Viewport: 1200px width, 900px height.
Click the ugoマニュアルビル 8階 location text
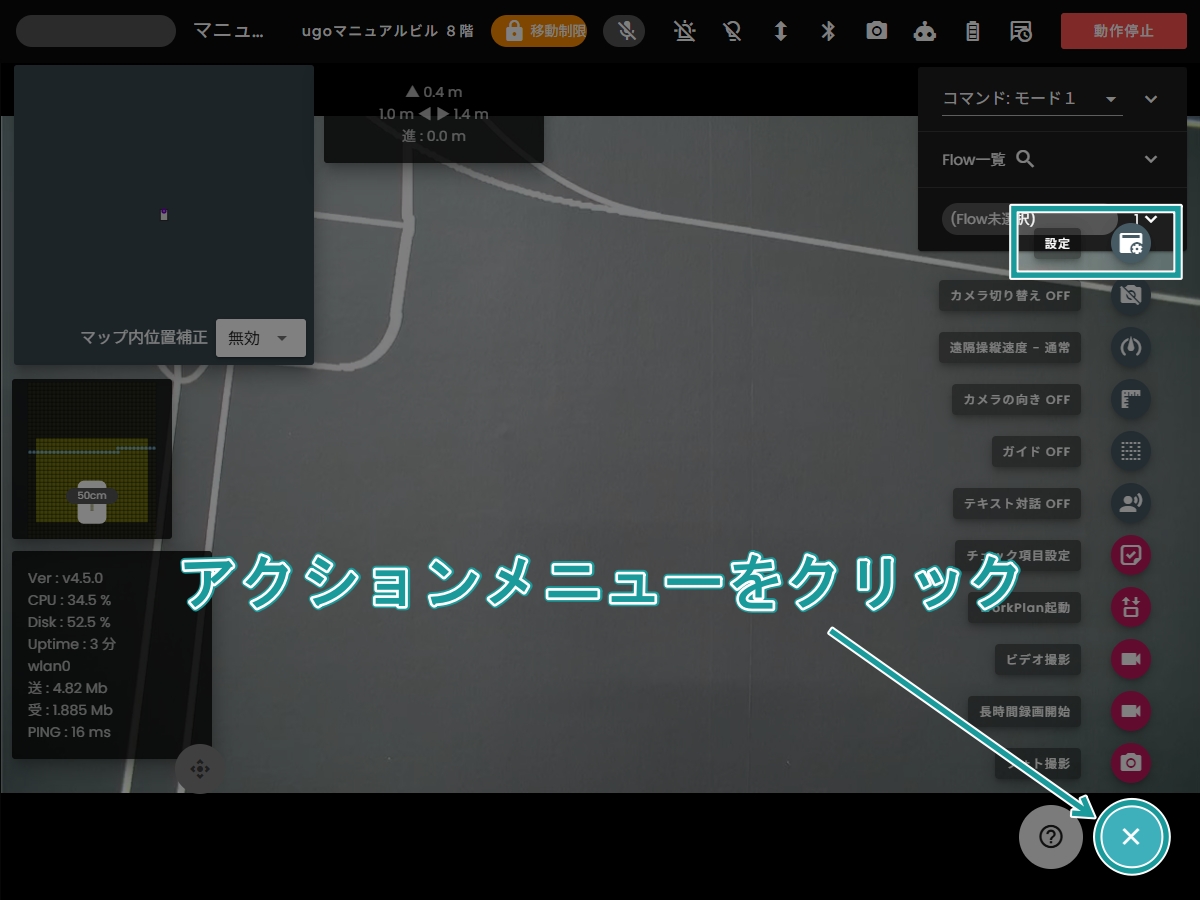pyautogui.click(x=387, y=31)
